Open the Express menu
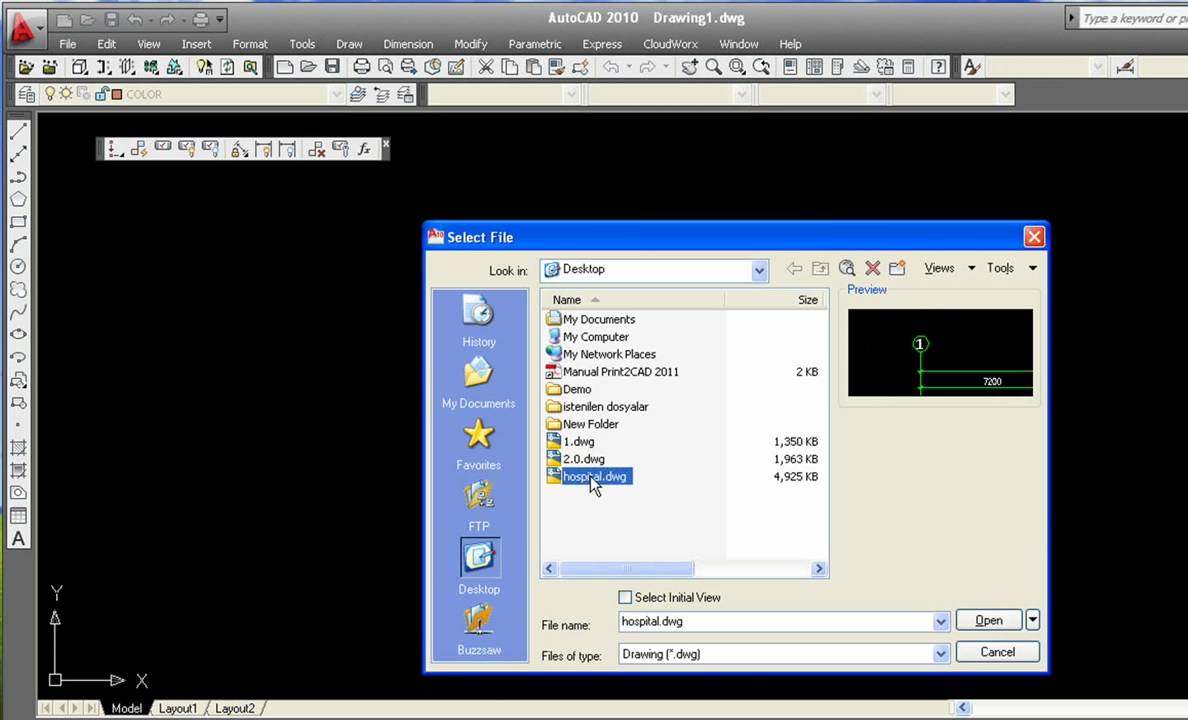 (x=602, y=44)
